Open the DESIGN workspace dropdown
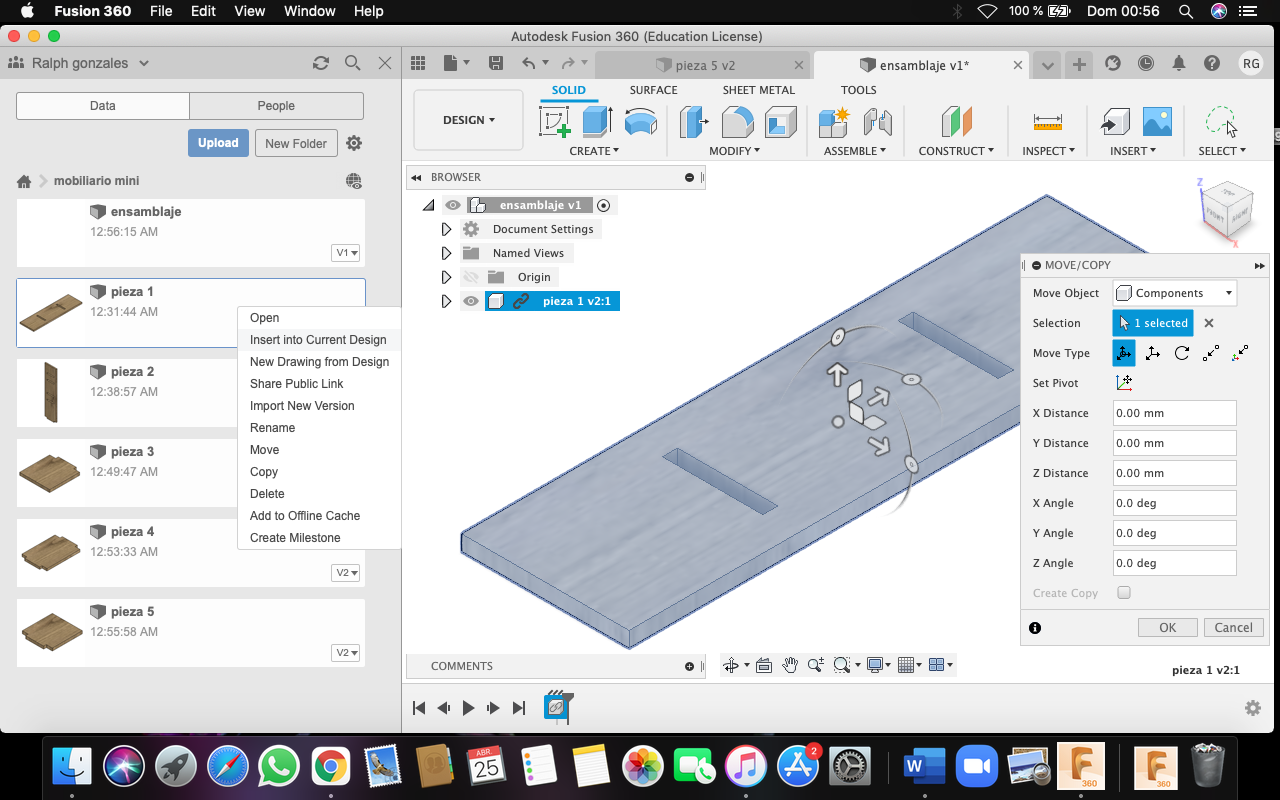Viewport: 1280px width, 800px height. pyautogui.click(x=468, y=120)
